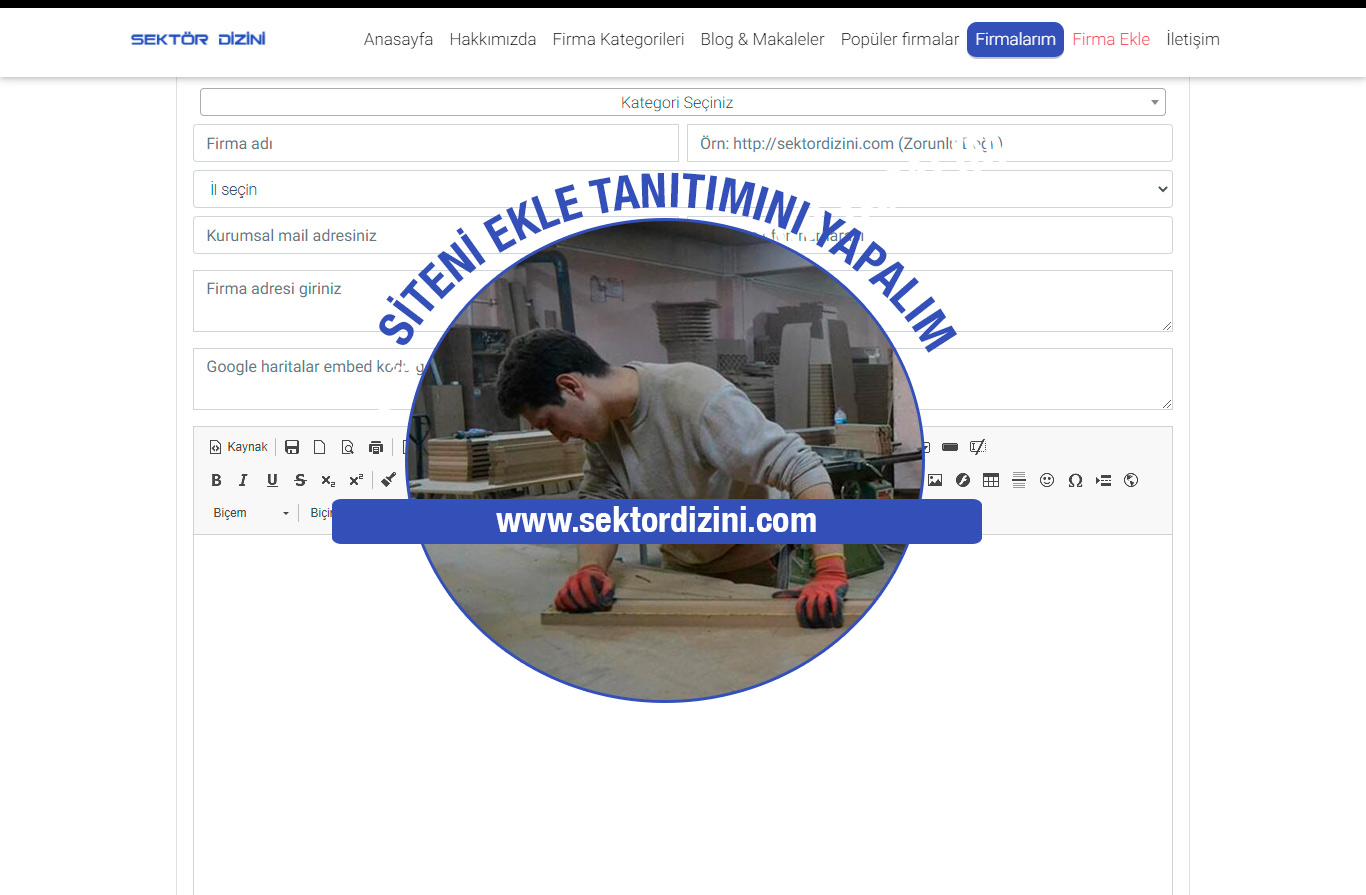Open Firma Kategorileri menu item
1366x895 pixels.
click(618, 39)
